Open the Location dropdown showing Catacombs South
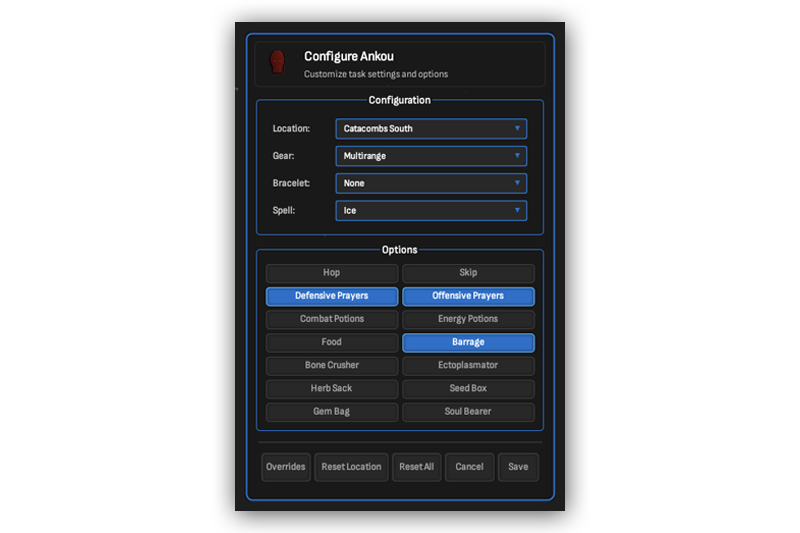The width and height of the screenshot is (800, 533). pos(431,129)
